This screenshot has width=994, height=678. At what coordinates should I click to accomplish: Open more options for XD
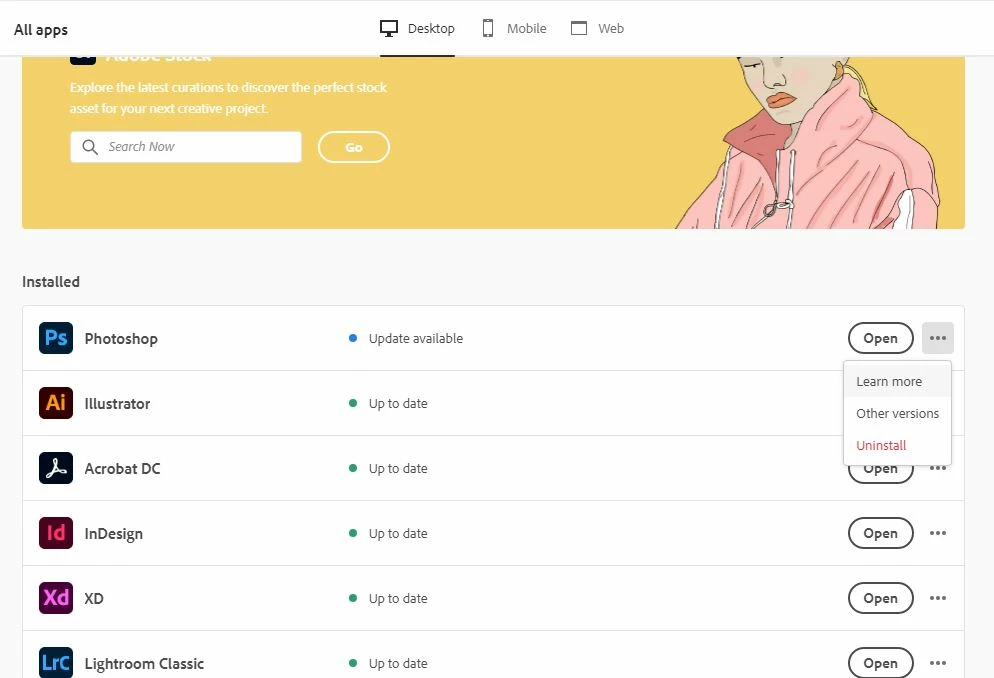click(938, 598)
